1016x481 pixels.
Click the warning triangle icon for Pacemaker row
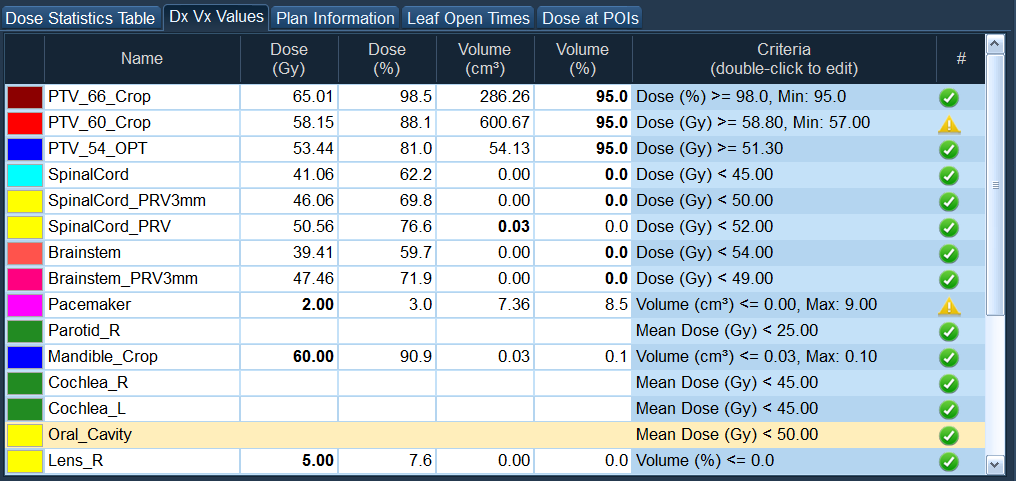[x=949, y=305]
